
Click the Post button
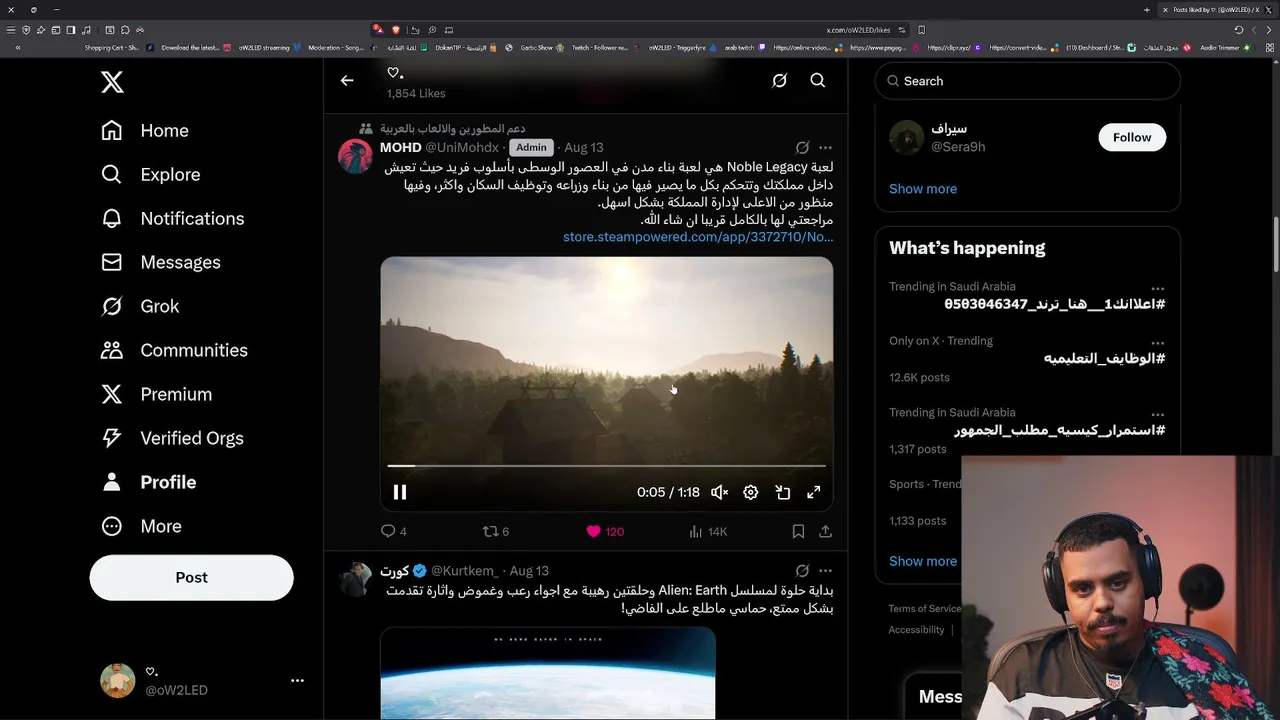[191, 578]
